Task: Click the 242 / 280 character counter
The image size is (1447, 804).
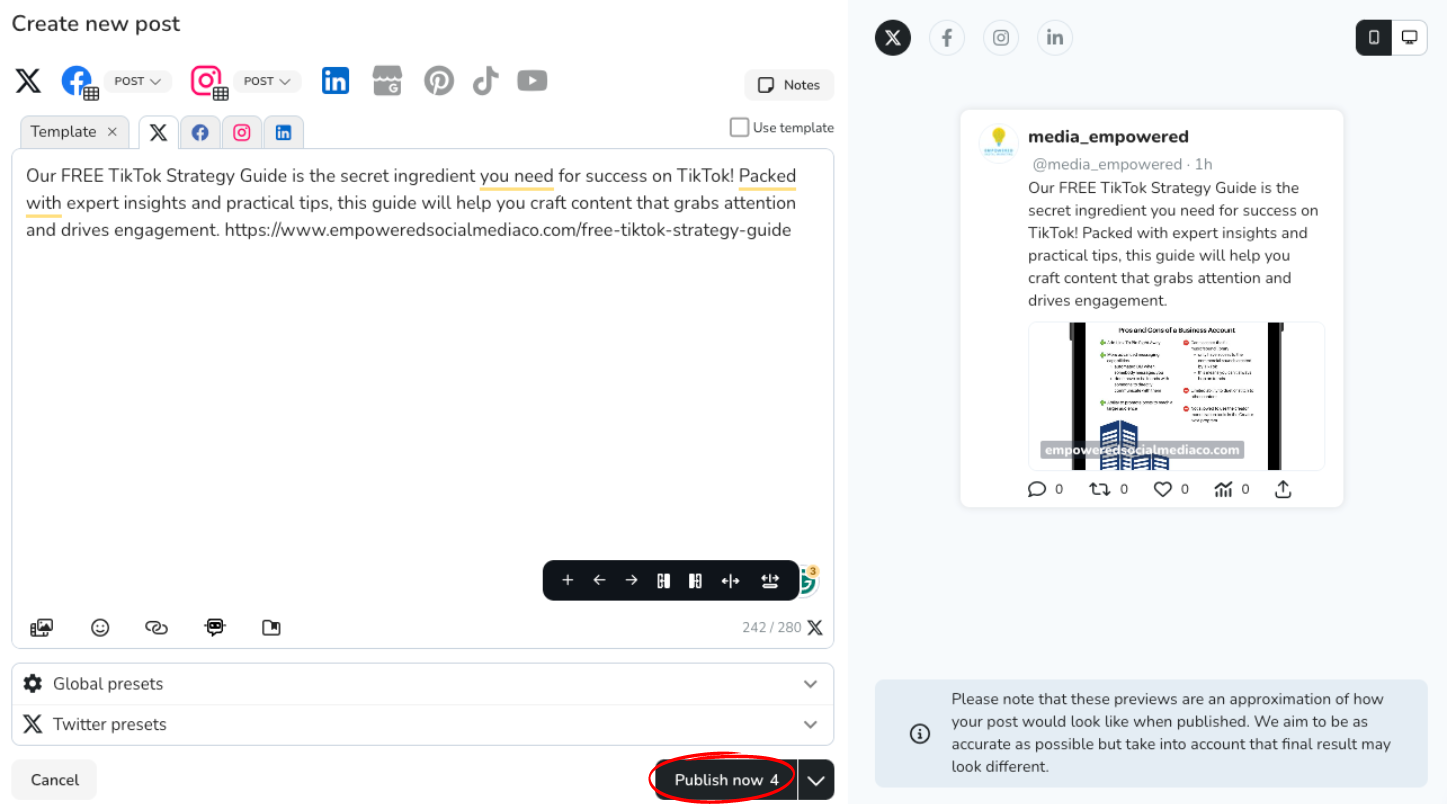Action: 771,628
